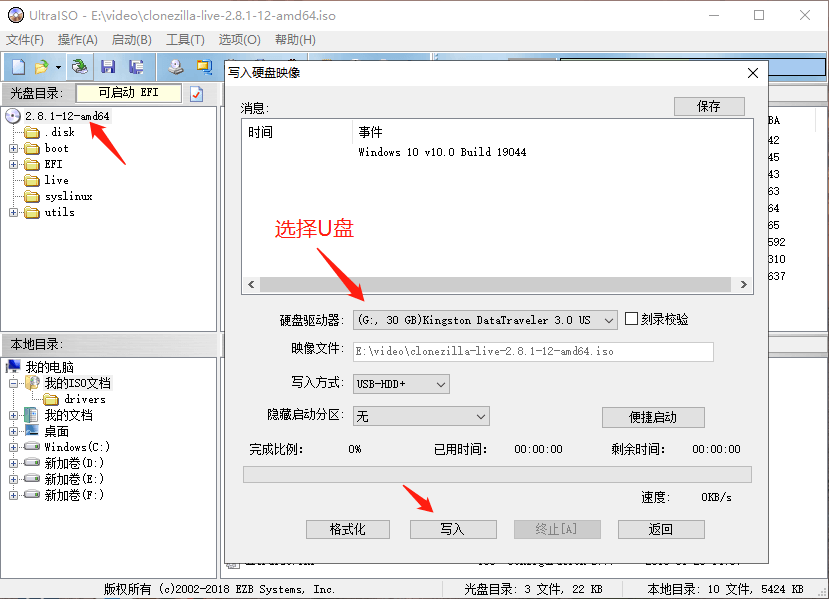This screenshot has width=829, height=599.
Task: Click the Save As toolbar icon
Action: click(136, 67)
